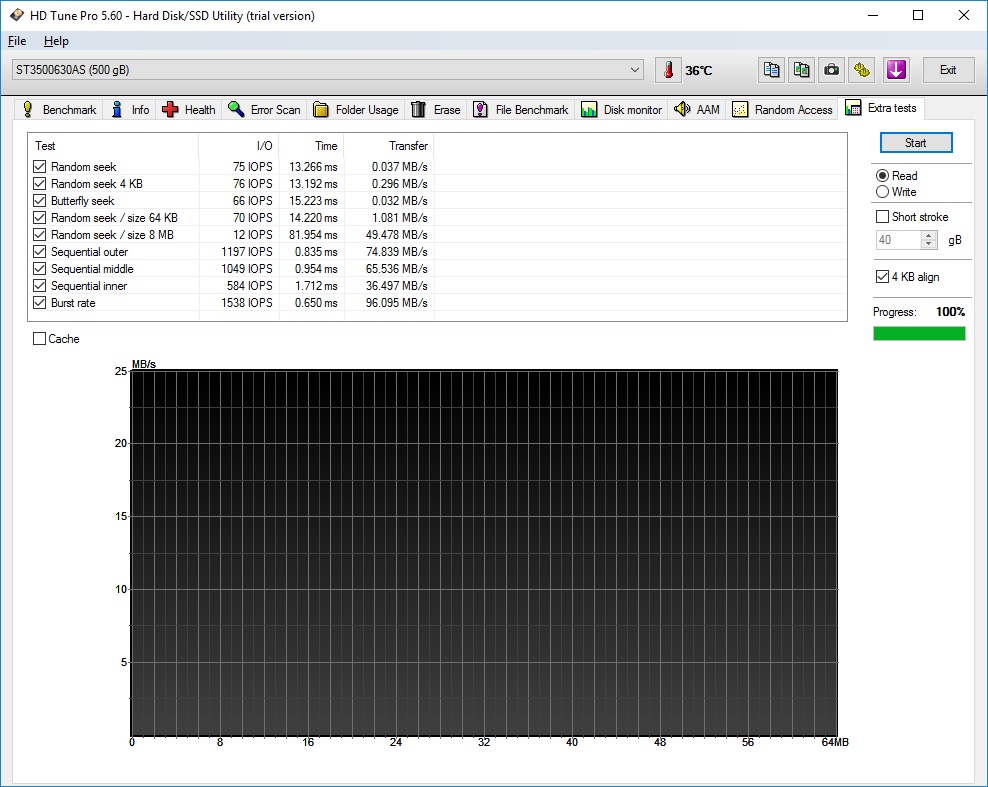Click the thermometer temperature icon
Image resolution: width=988 pixels, height=787 pixels.
[667, 70]
